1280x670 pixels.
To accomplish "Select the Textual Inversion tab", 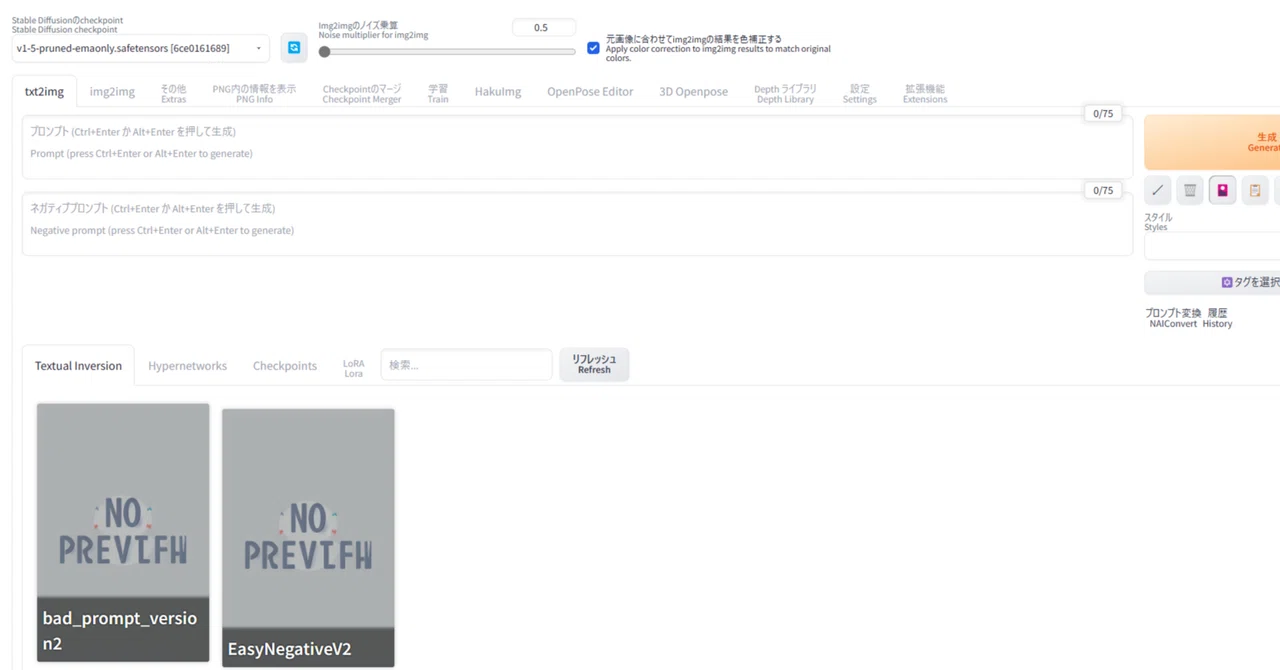I will click(78, 366).
